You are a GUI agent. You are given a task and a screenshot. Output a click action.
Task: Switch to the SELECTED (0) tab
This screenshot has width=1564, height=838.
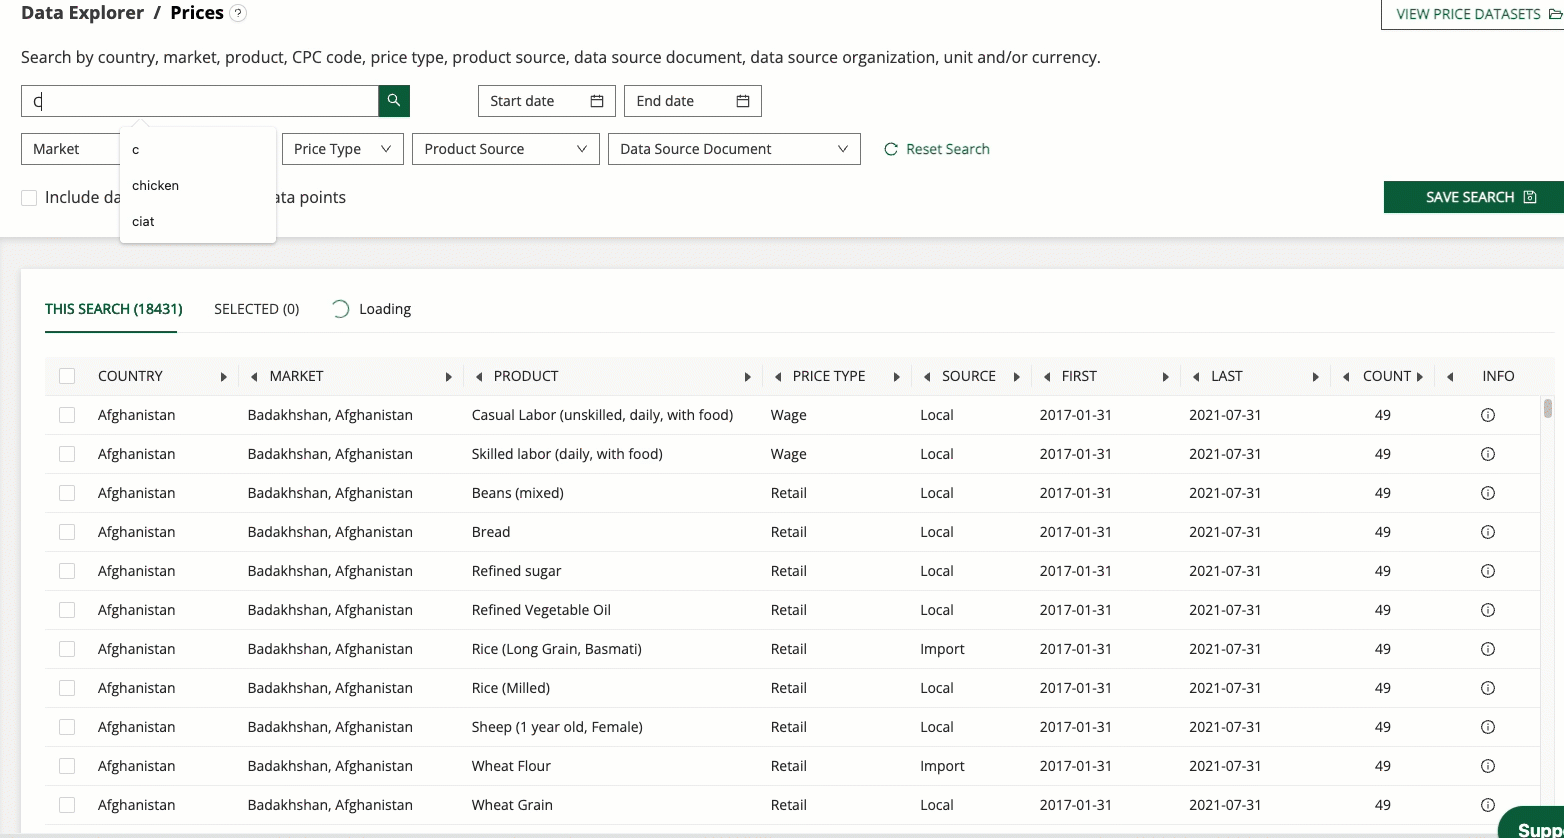(x=256, y=309)
